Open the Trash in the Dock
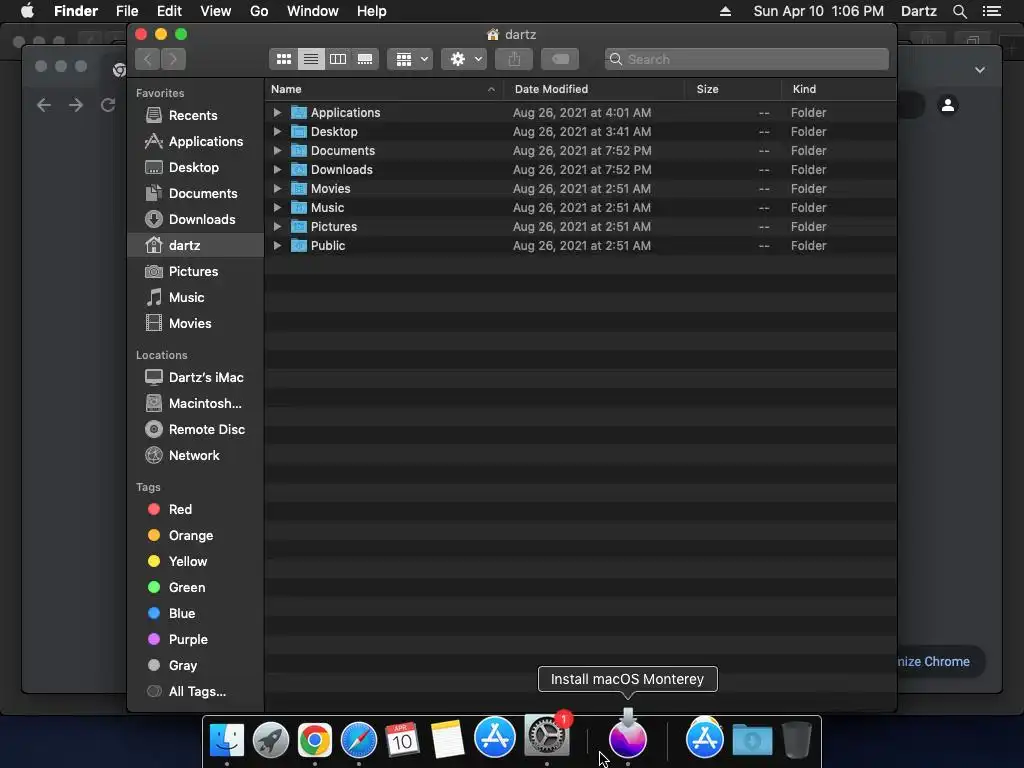Screen dimensions: 1024x768 pos(797,739)
